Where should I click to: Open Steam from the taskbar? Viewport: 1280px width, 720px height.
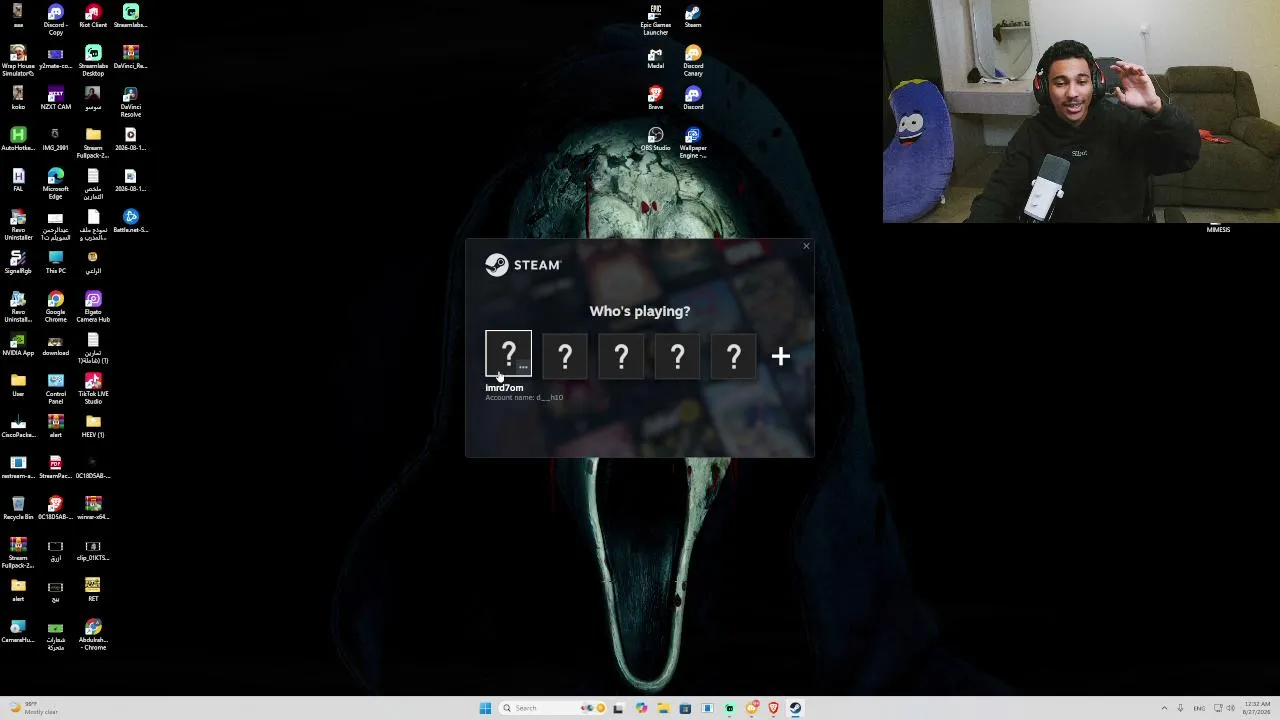tap(795, 708)
